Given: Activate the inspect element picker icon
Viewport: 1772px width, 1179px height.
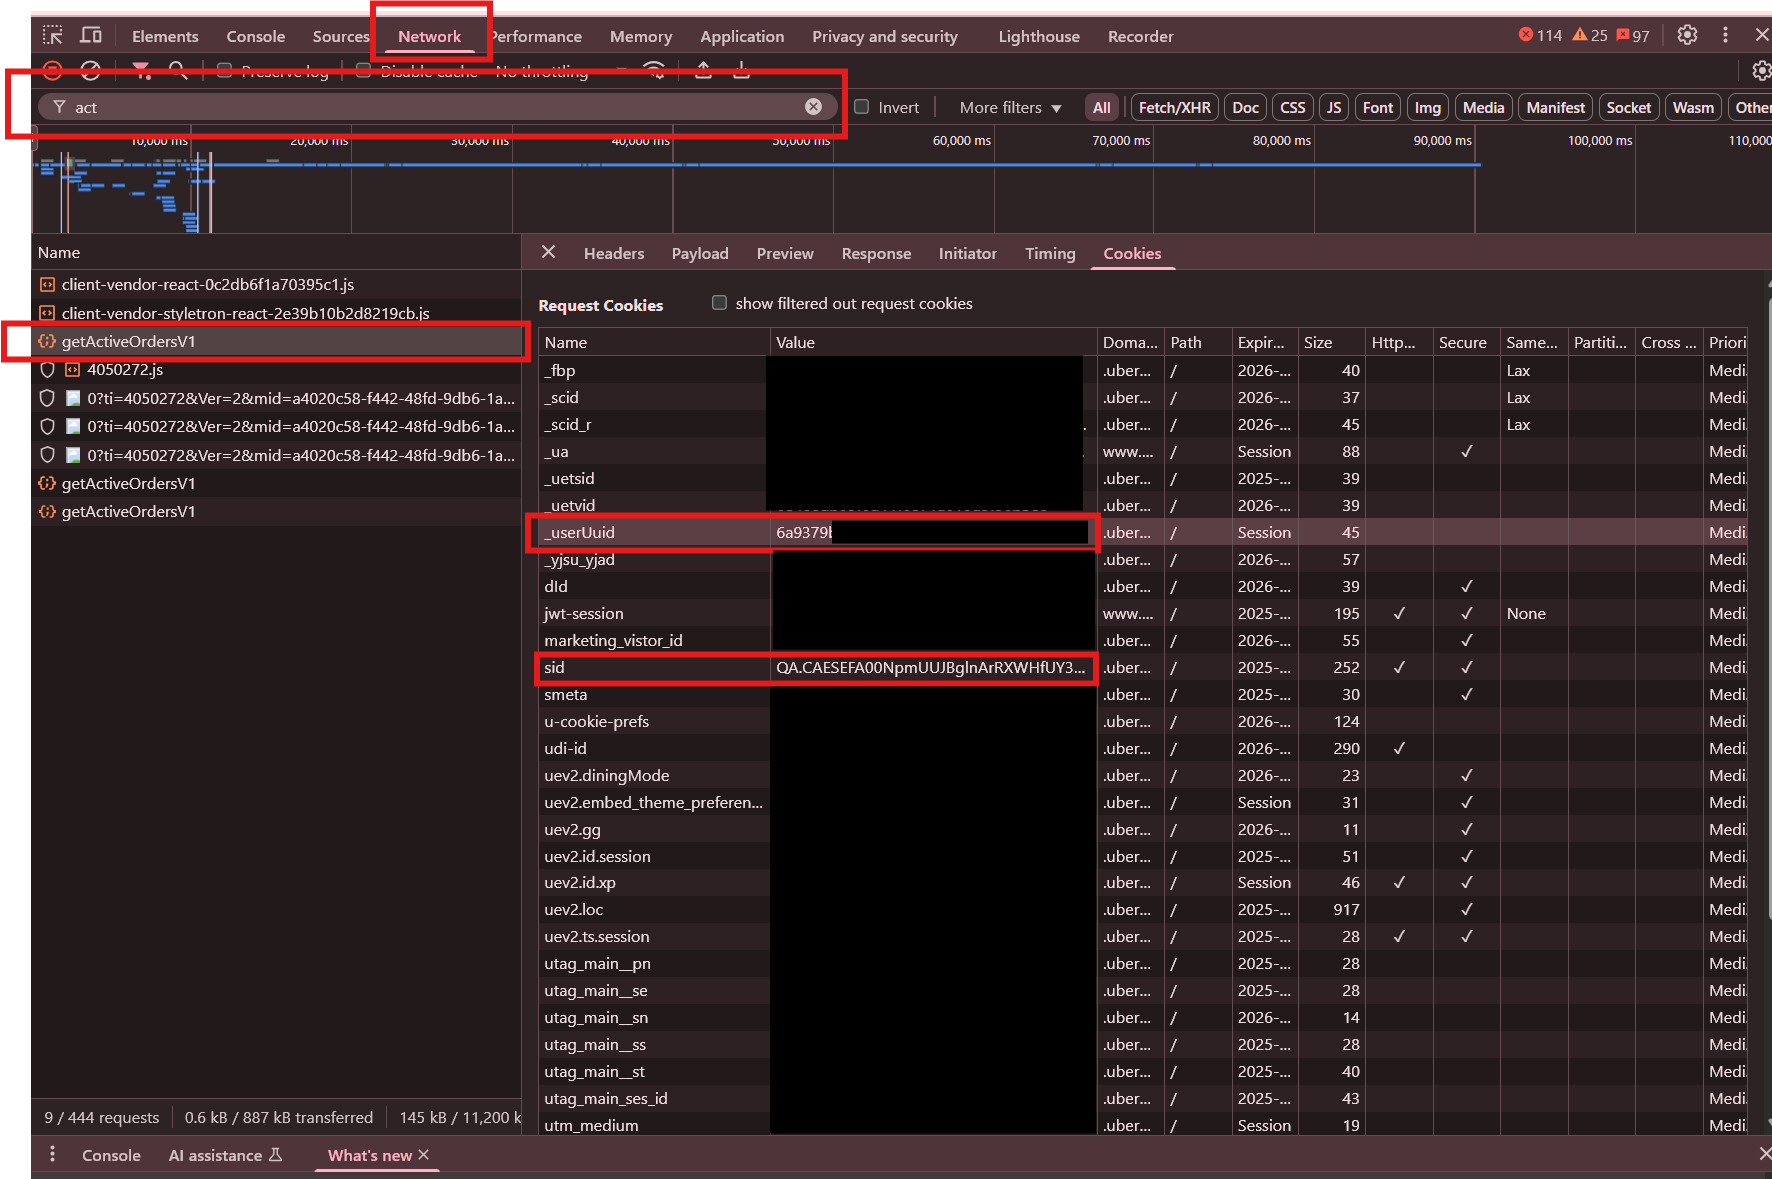Looking at the screenshot, I should point(53,36).
